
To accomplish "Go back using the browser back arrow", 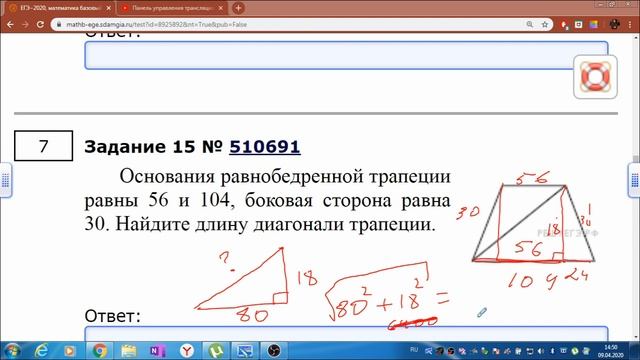I will (x=10, y=24).
